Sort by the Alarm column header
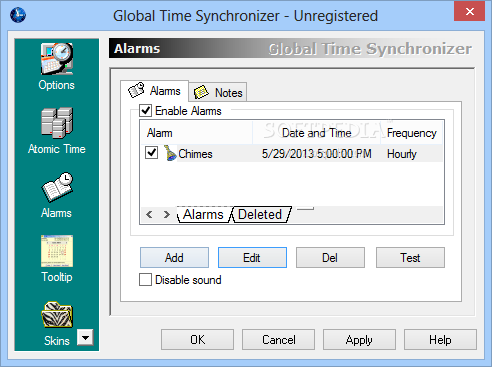The width and height of the screenshot is (492, 367). point(196,133)
